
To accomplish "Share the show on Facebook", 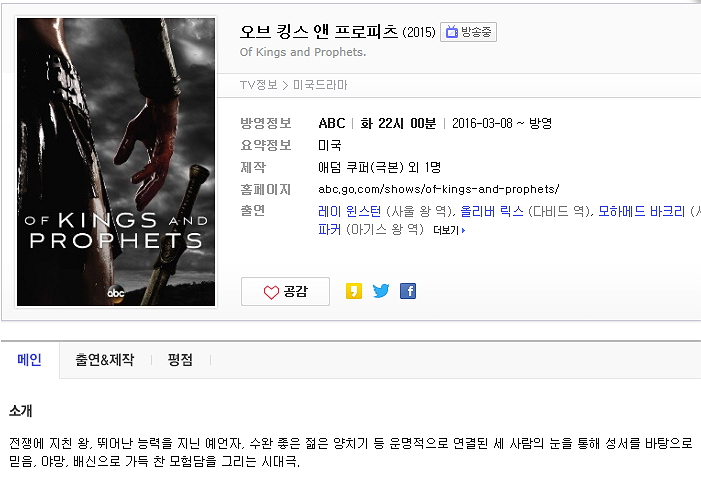I will (408, 291).
